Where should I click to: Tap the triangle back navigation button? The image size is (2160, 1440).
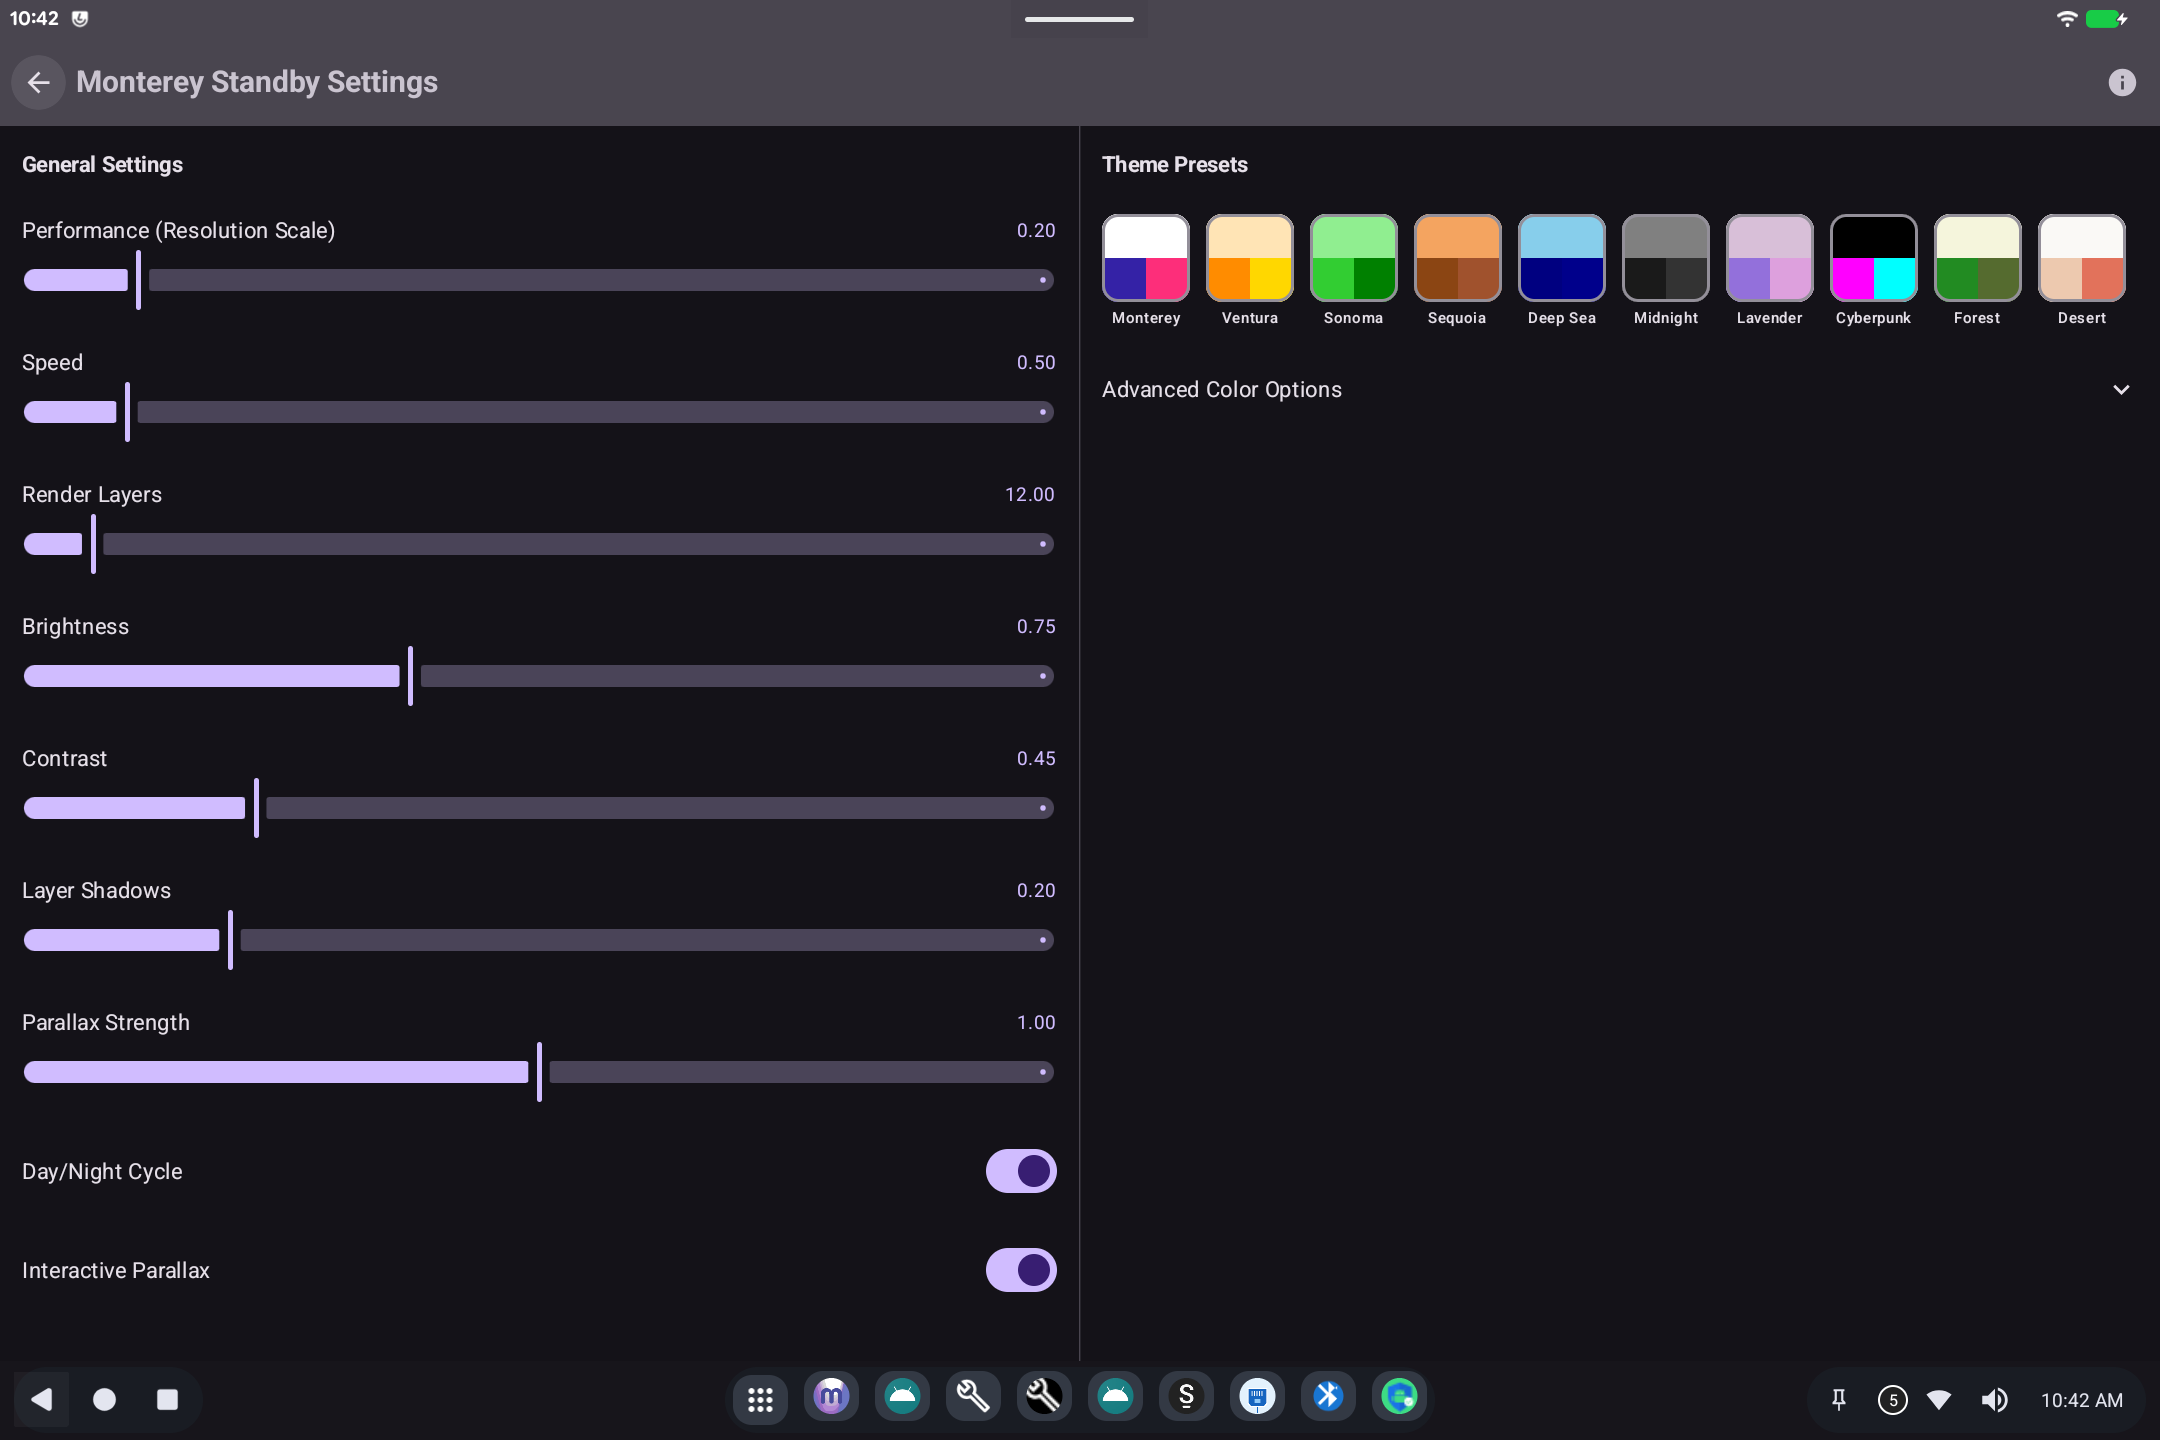(42, 1399)
